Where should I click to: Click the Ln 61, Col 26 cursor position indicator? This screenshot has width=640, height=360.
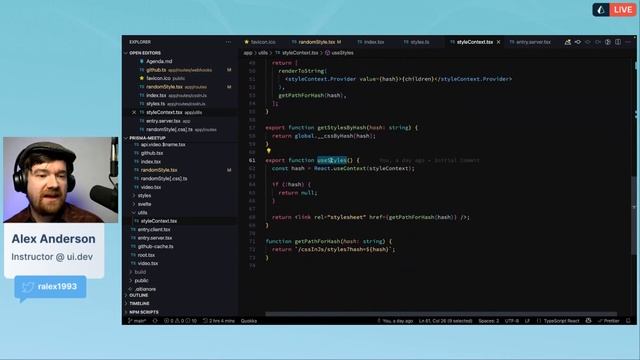tap(445, 321)
